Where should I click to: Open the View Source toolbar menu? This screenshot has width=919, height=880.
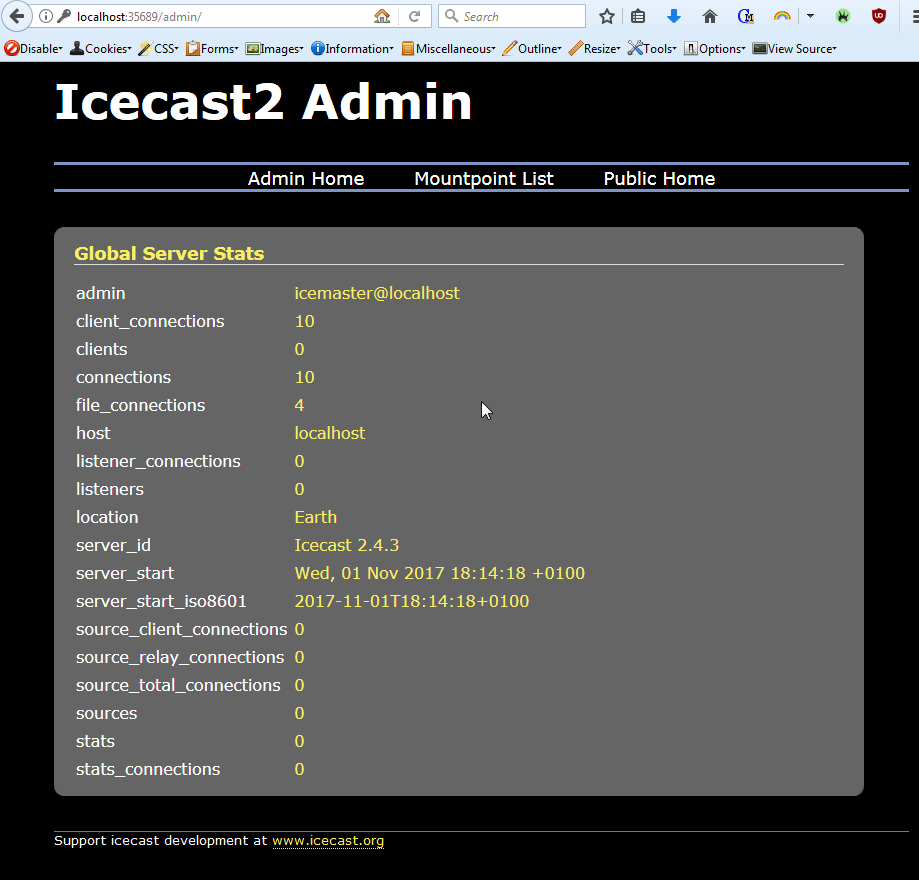794,49
